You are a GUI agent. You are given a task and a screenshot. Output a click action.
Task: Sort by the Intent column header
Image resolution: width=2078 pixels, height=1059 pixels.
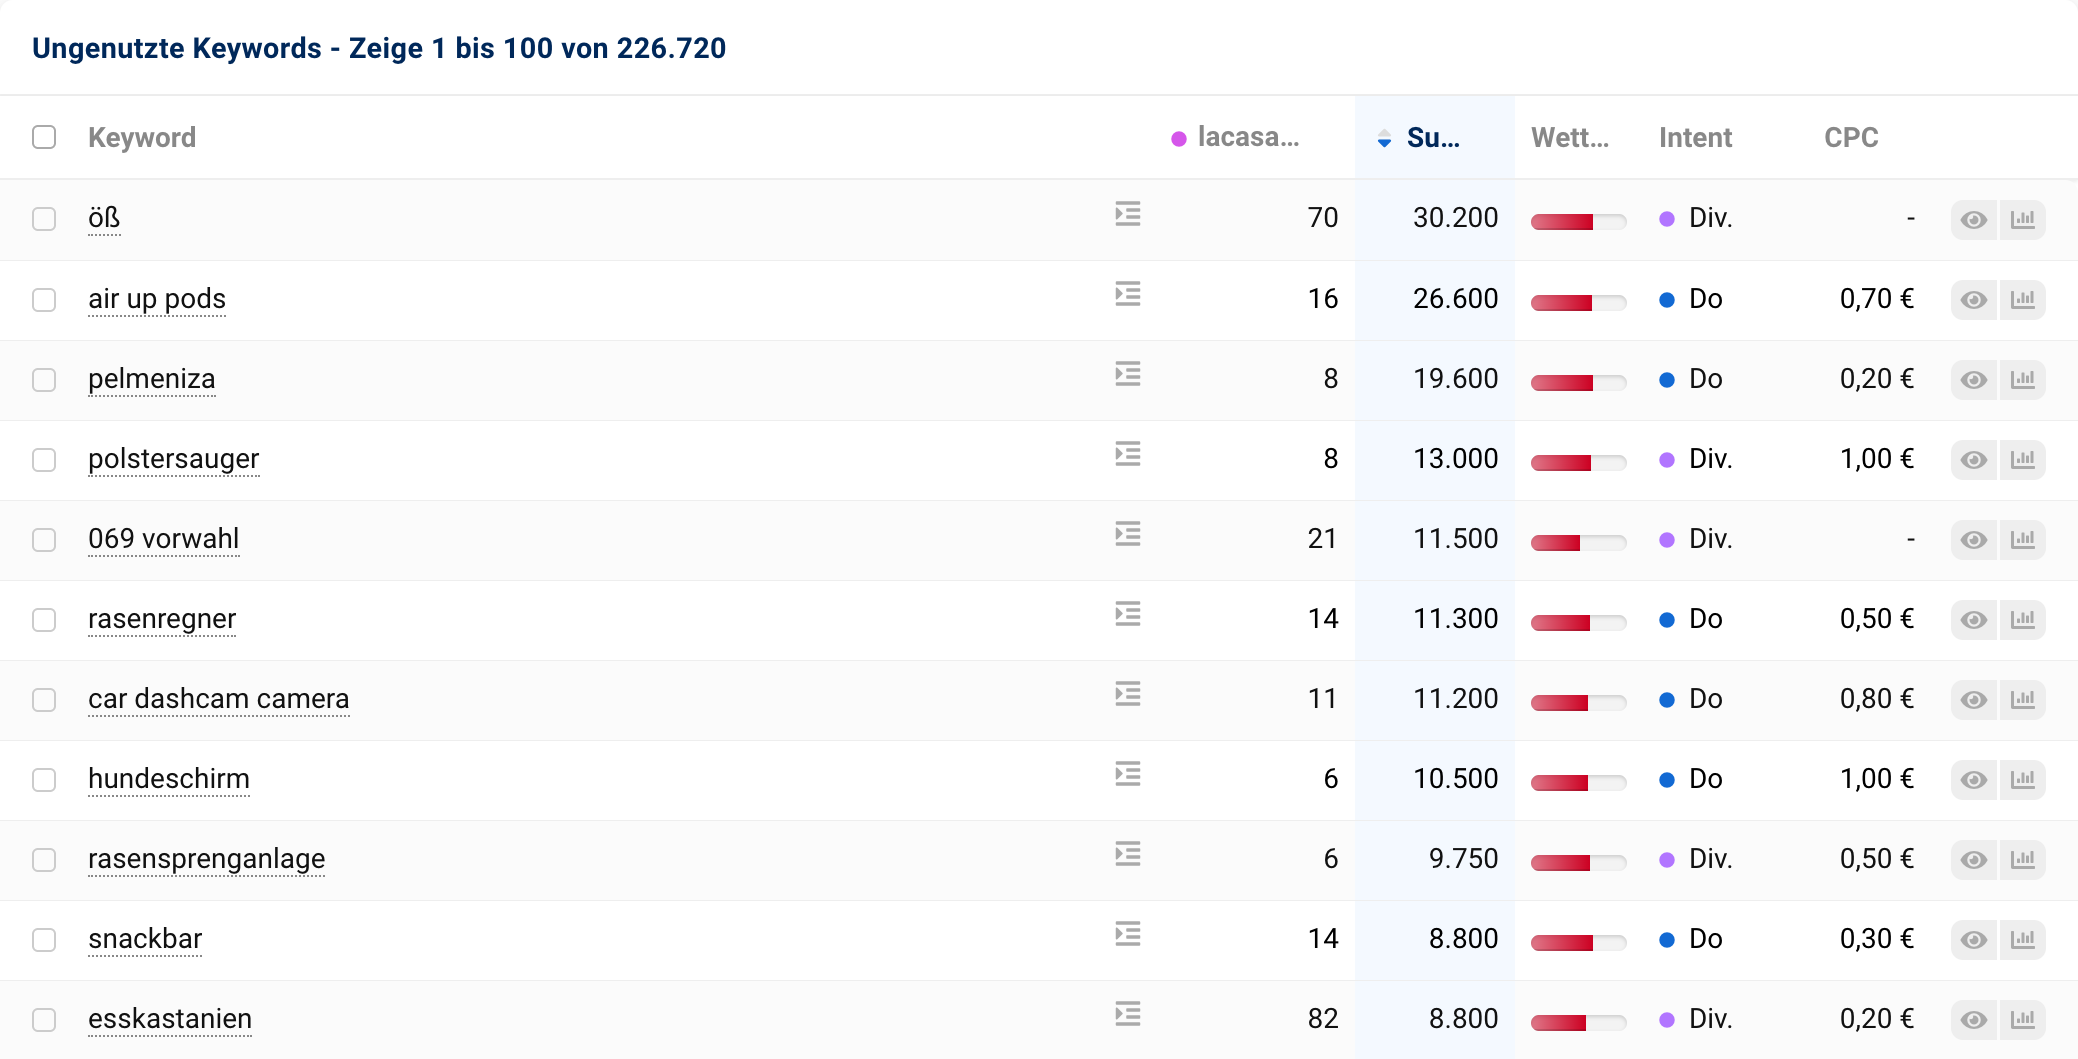click(1694, 138)
